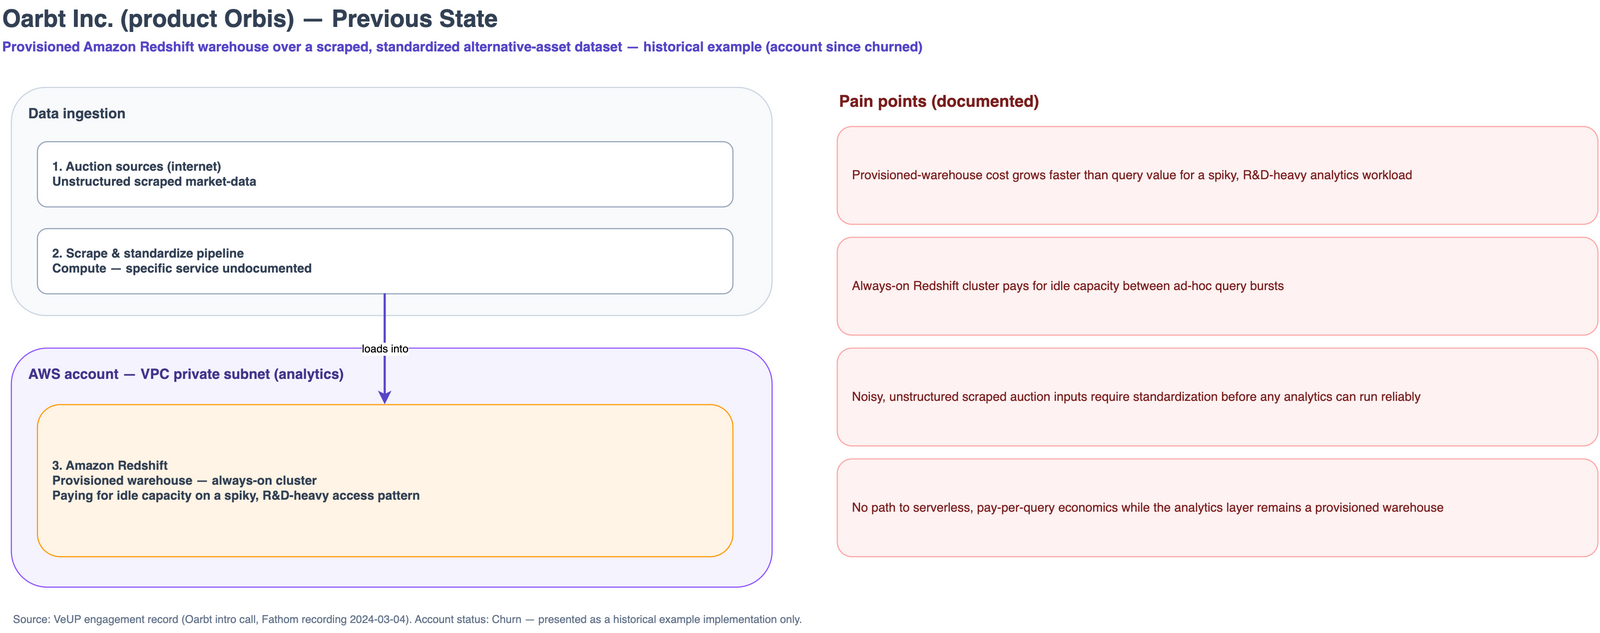Select the always-on Redshift idle capacity card
The height and width of the screenshot is (633, 1600).
coord(1217,286)
